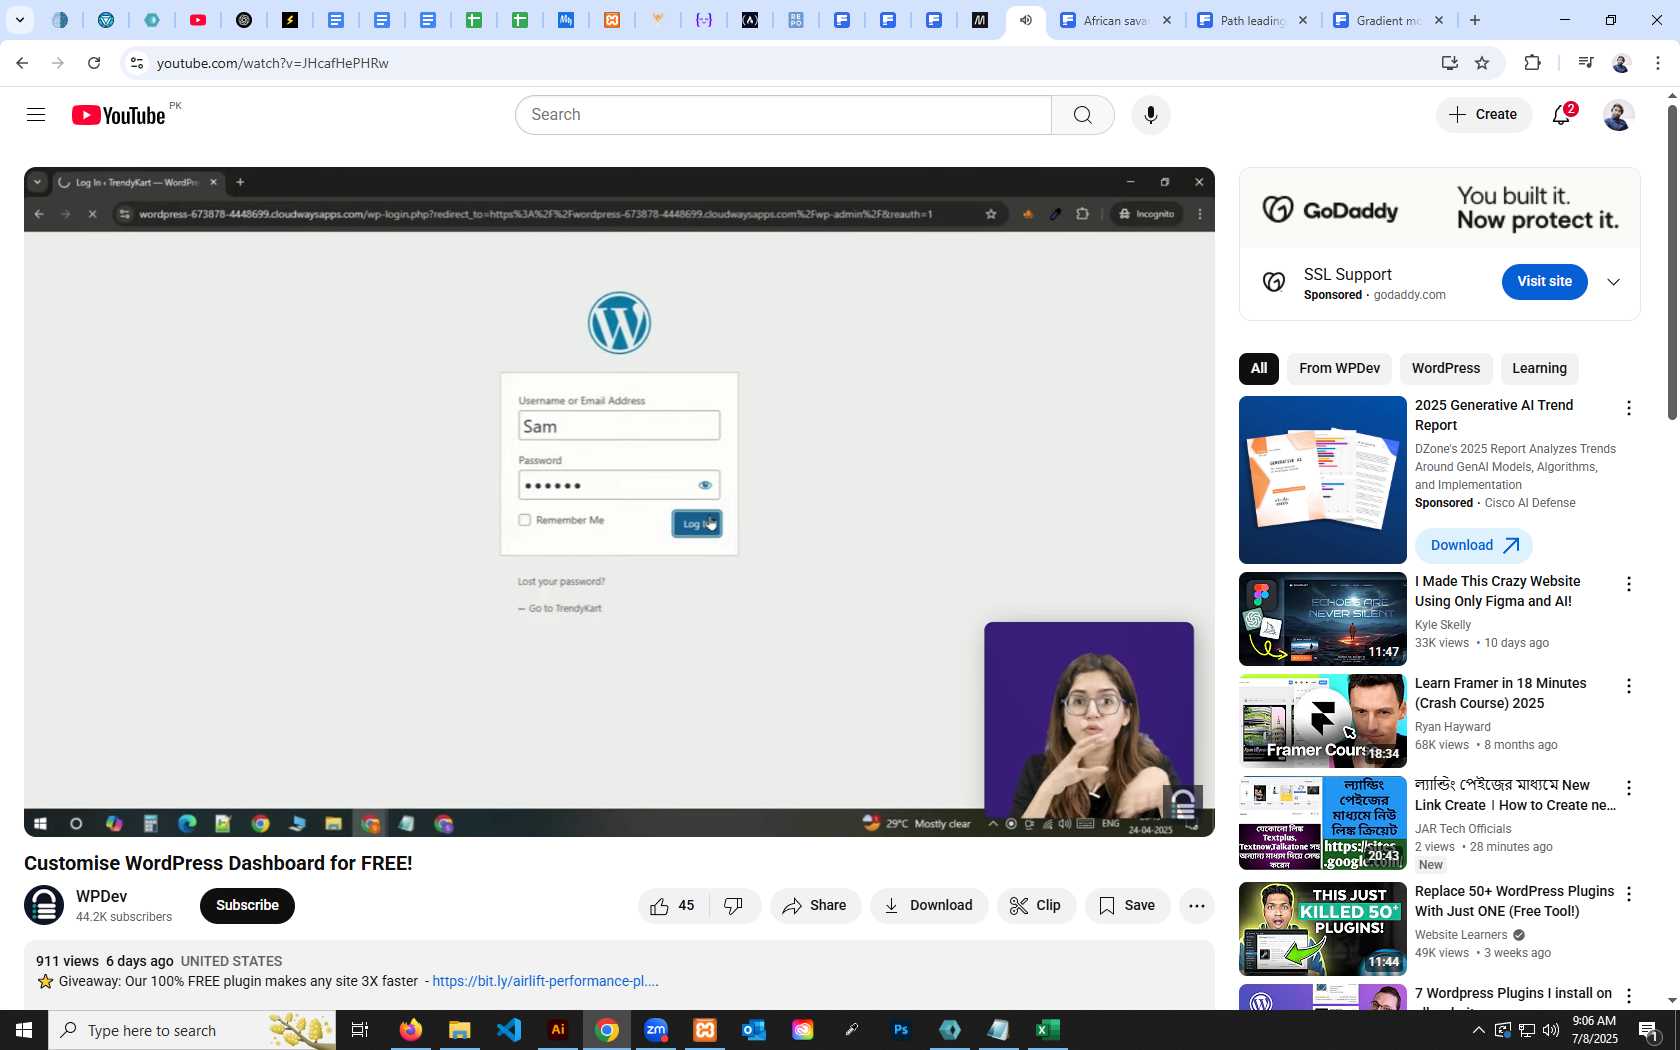
Task: Bookmark this page with star icon
Action: coord(1482,63)
